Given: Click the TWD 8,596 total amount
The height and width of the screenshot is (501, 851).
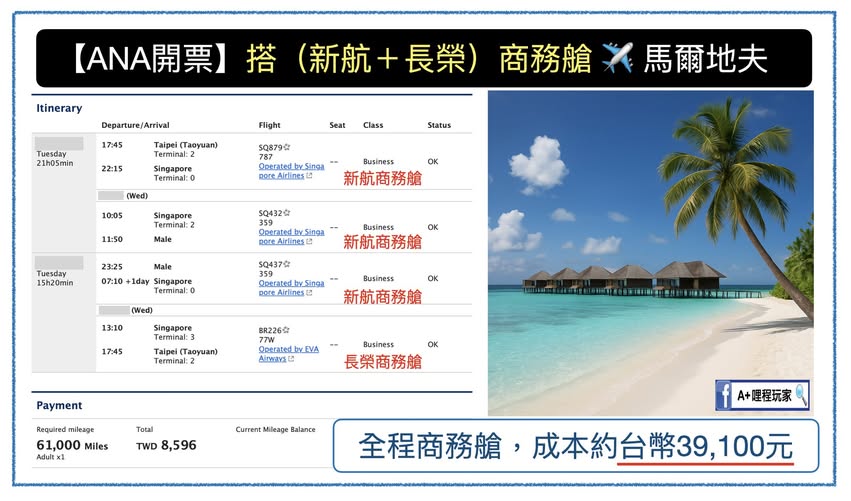Looking at the screenshot, I should click(166, 446).
